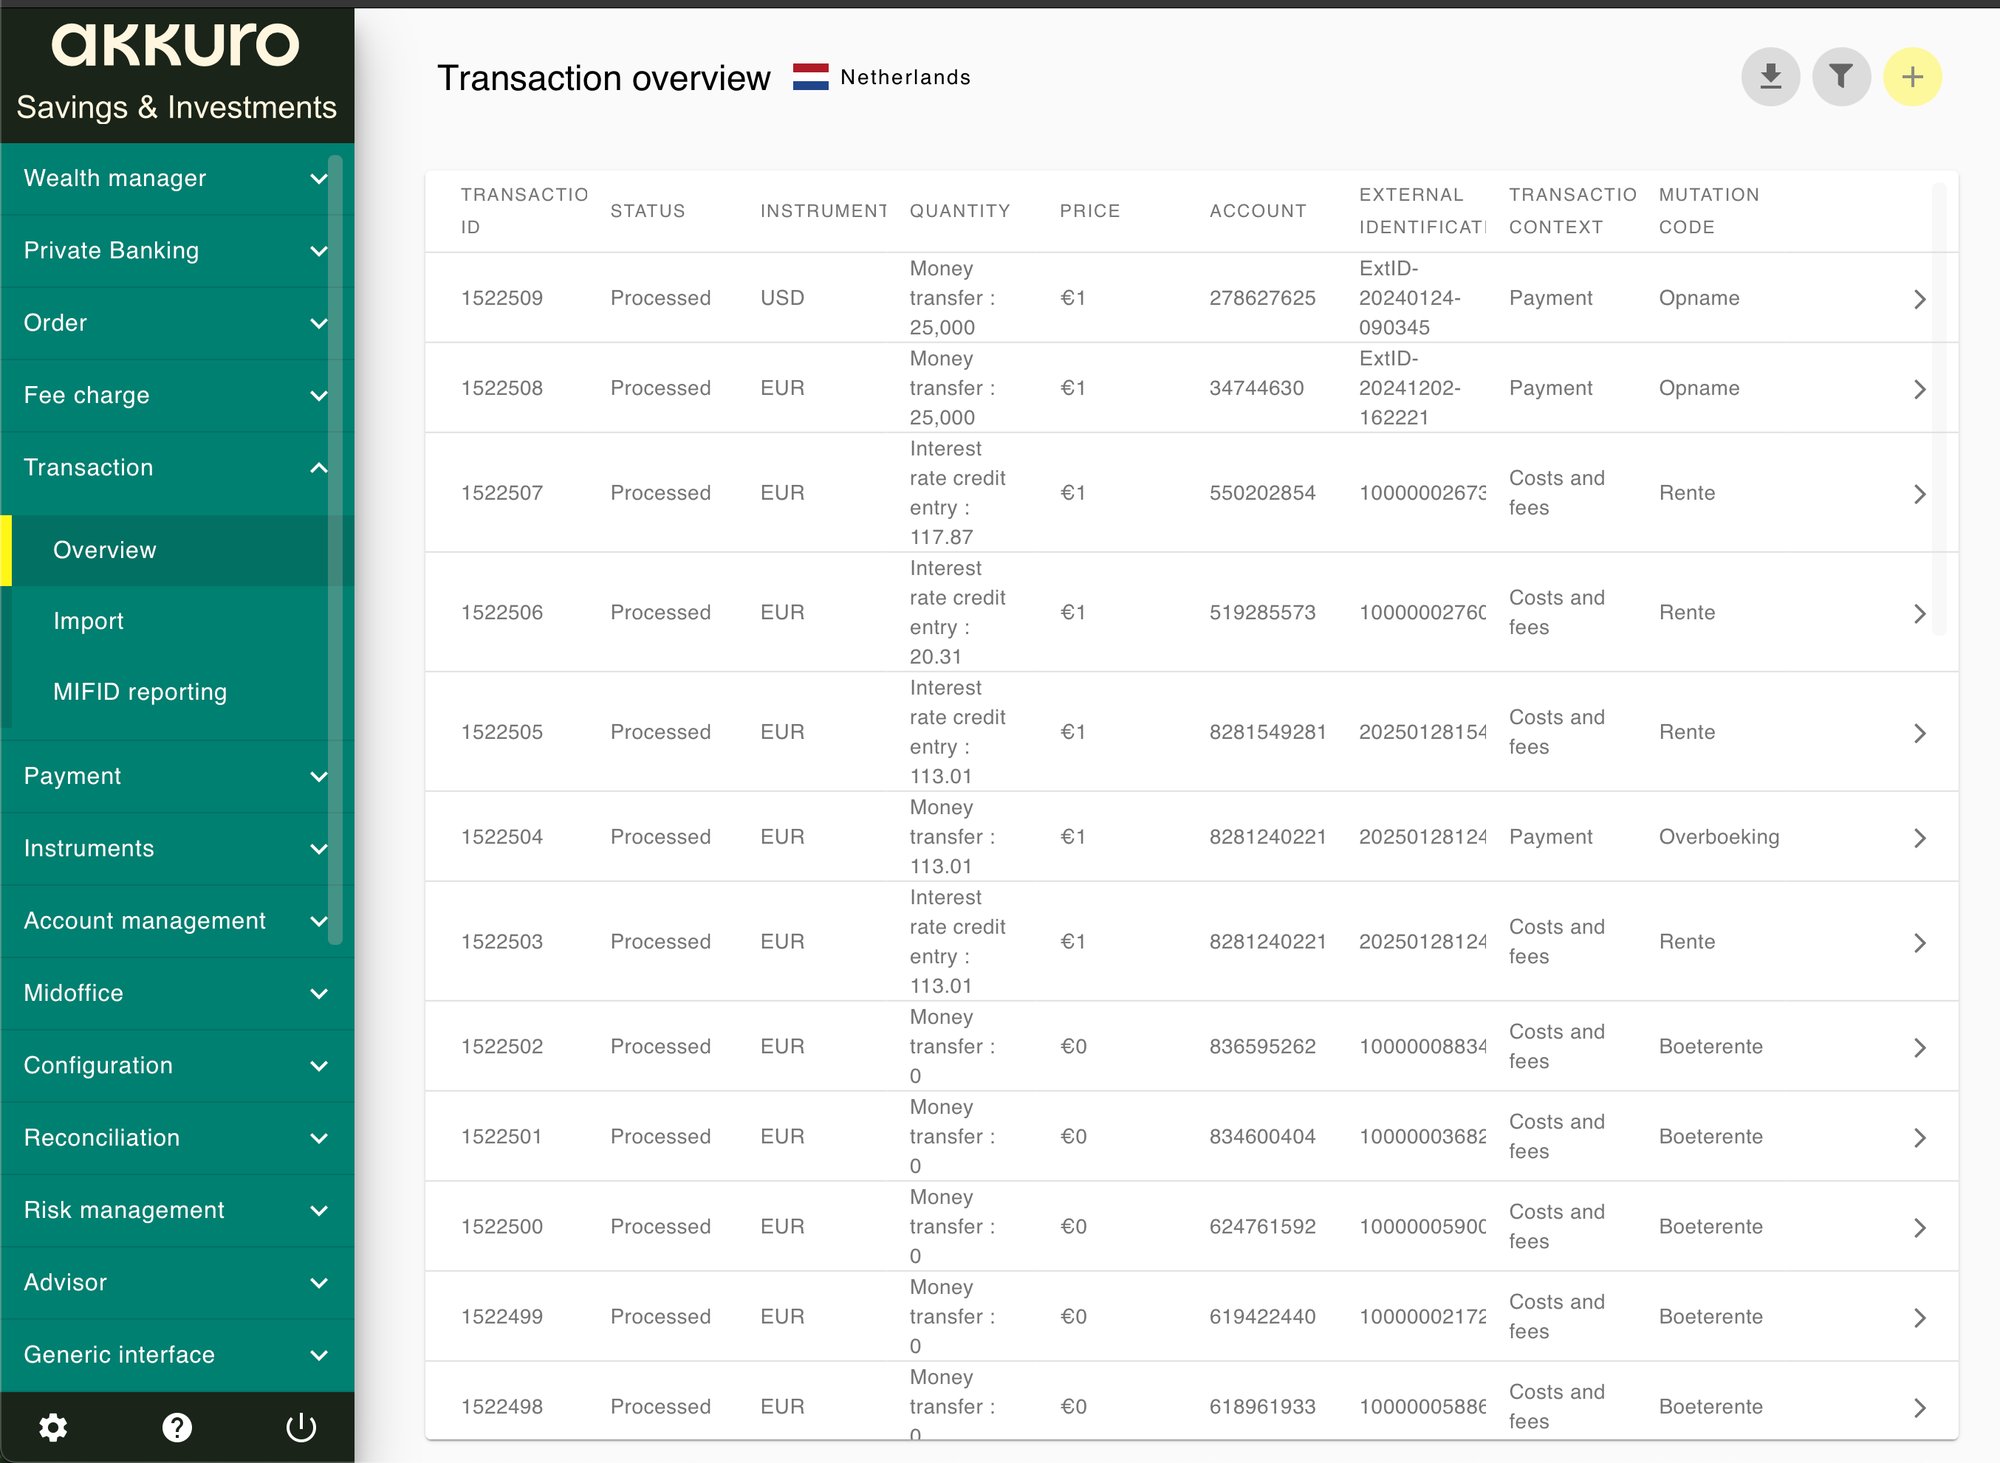Click account number 278627625
Image resolution: width=2000 pixels, height=1463 pixels.
pos(1262,298)
